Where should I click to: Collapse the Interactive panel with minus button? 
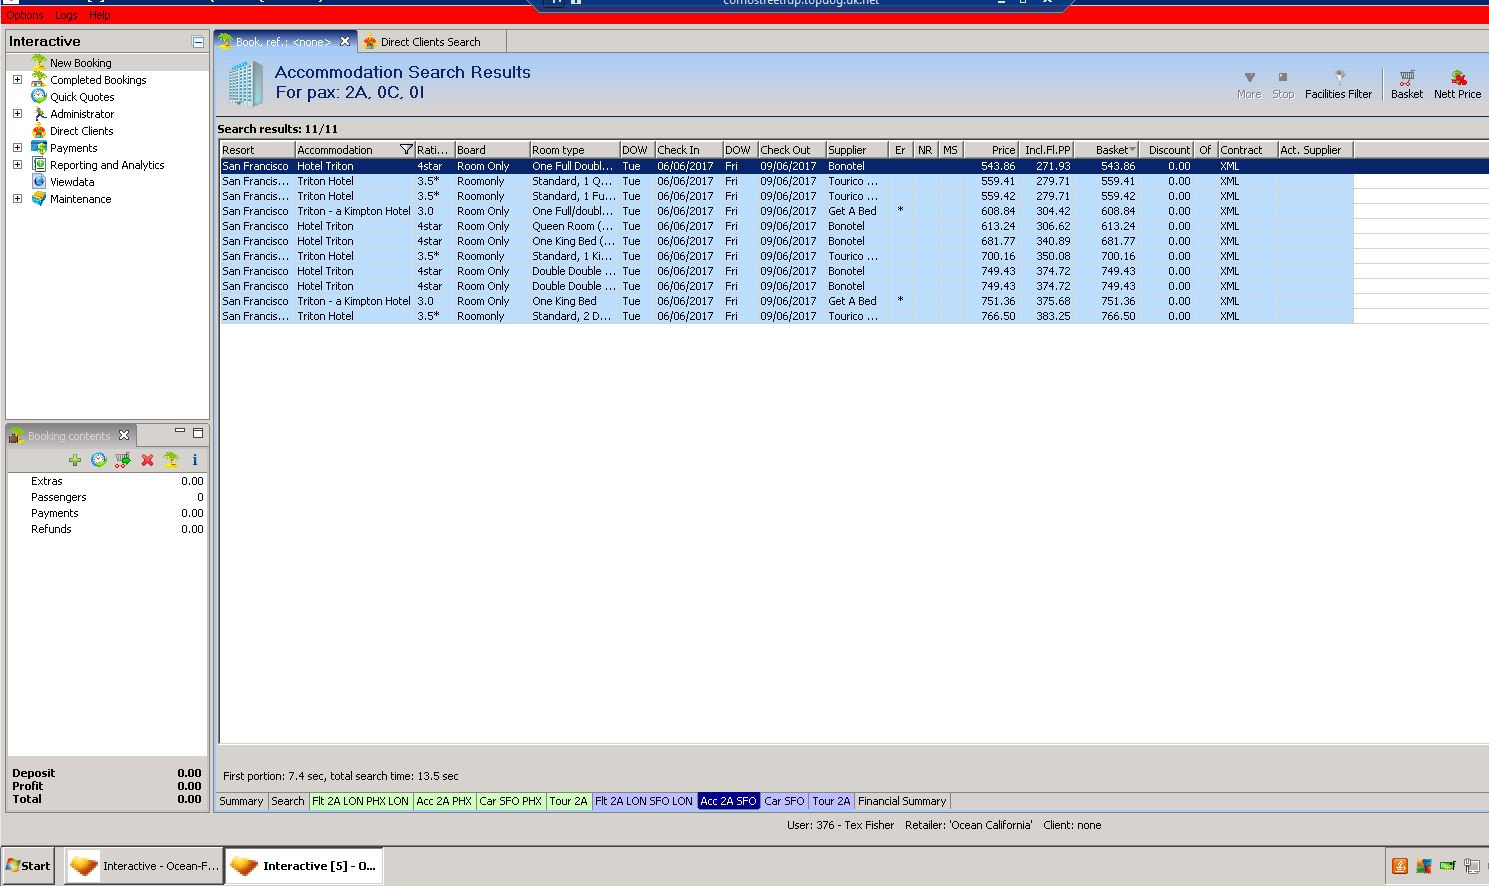pos(198,42)
